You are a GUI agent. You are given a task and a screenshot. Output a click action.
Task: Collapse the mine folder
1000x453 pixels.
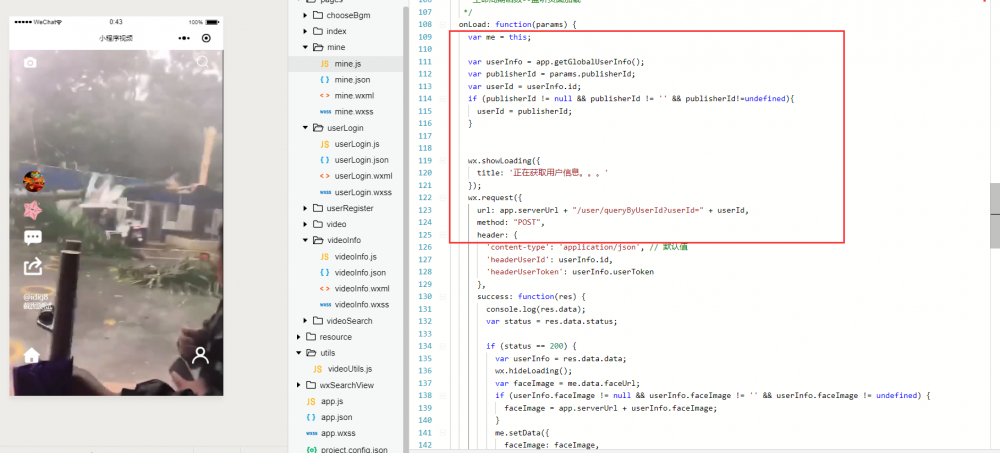305,47
